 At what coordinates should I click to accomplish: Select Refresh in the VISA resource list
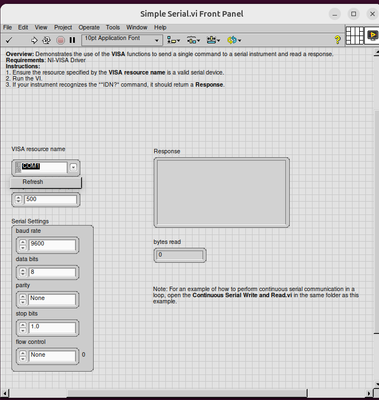tap(46, 182)
